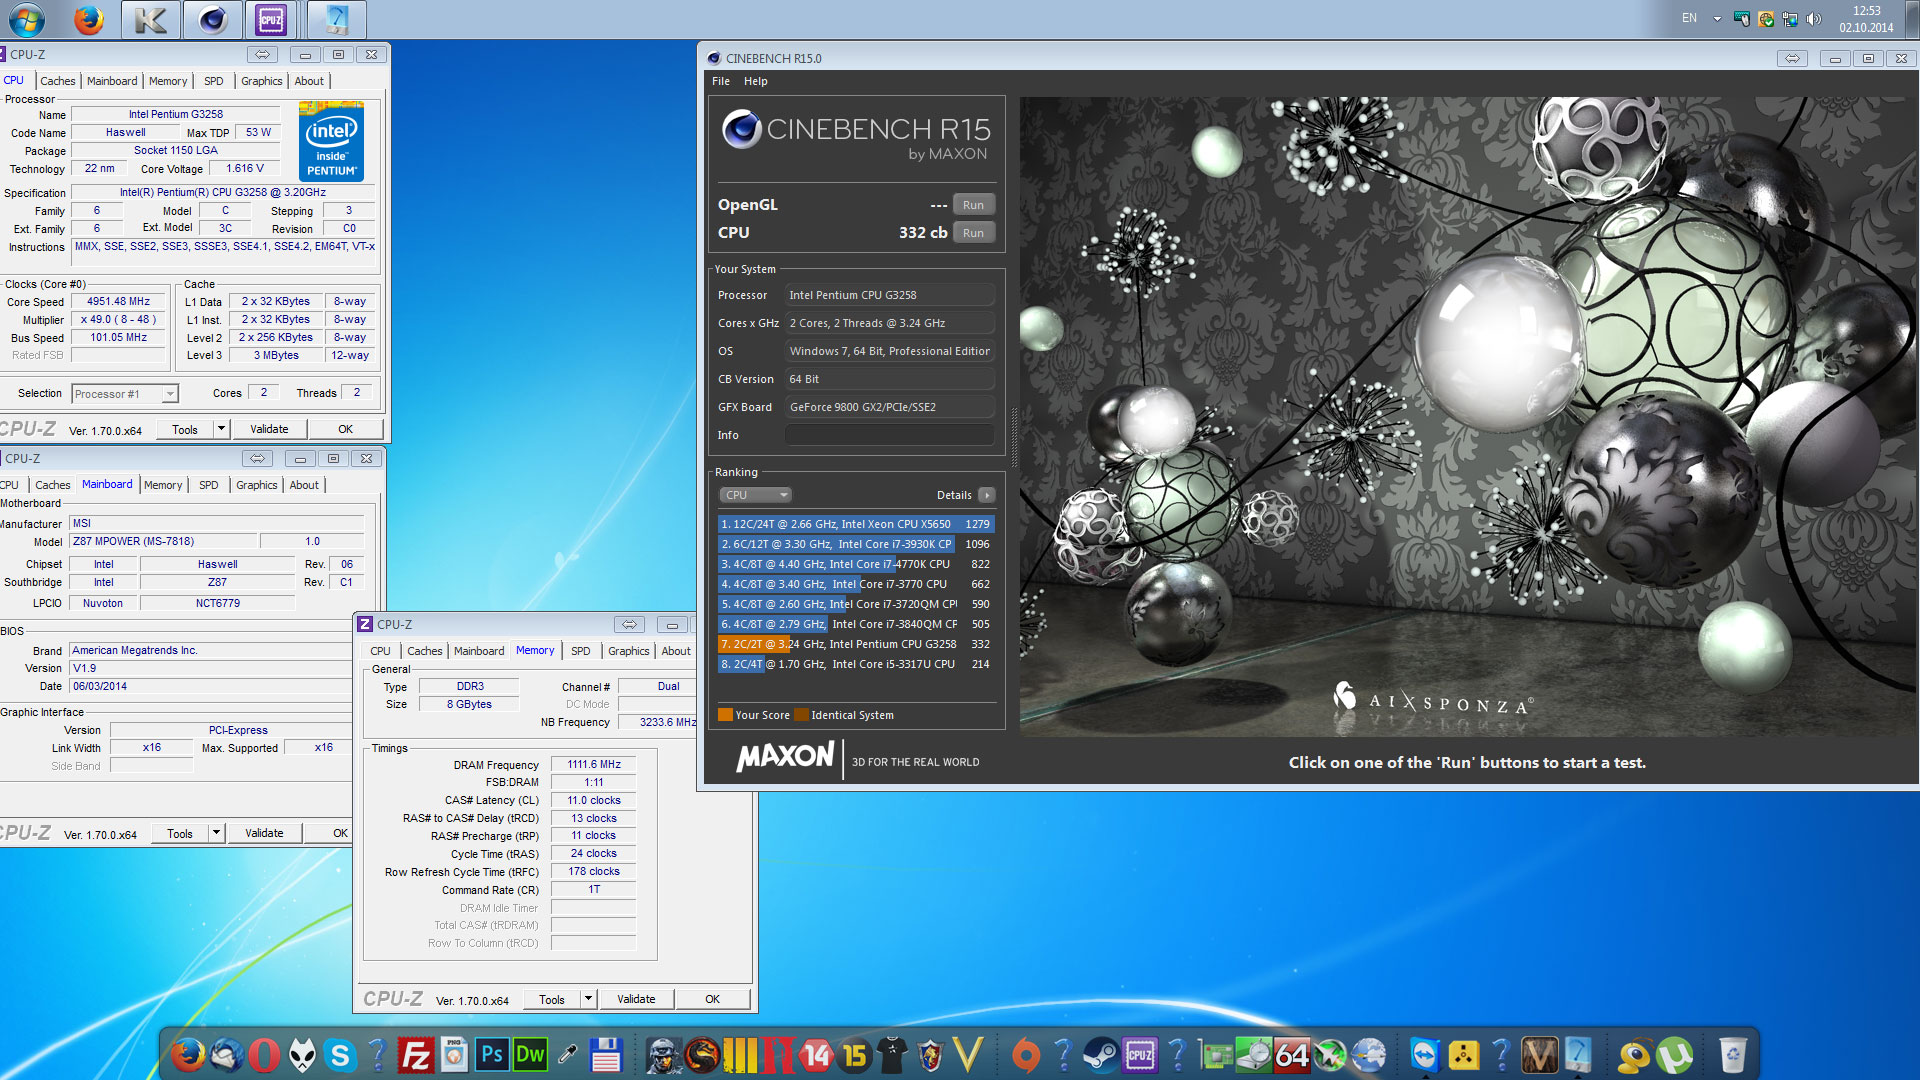This screenshot has width=1920, height=1080.
Task: Click Core Speed value '4951.48 MHz'
Action: pyautogui.click(x=118, y=301)
